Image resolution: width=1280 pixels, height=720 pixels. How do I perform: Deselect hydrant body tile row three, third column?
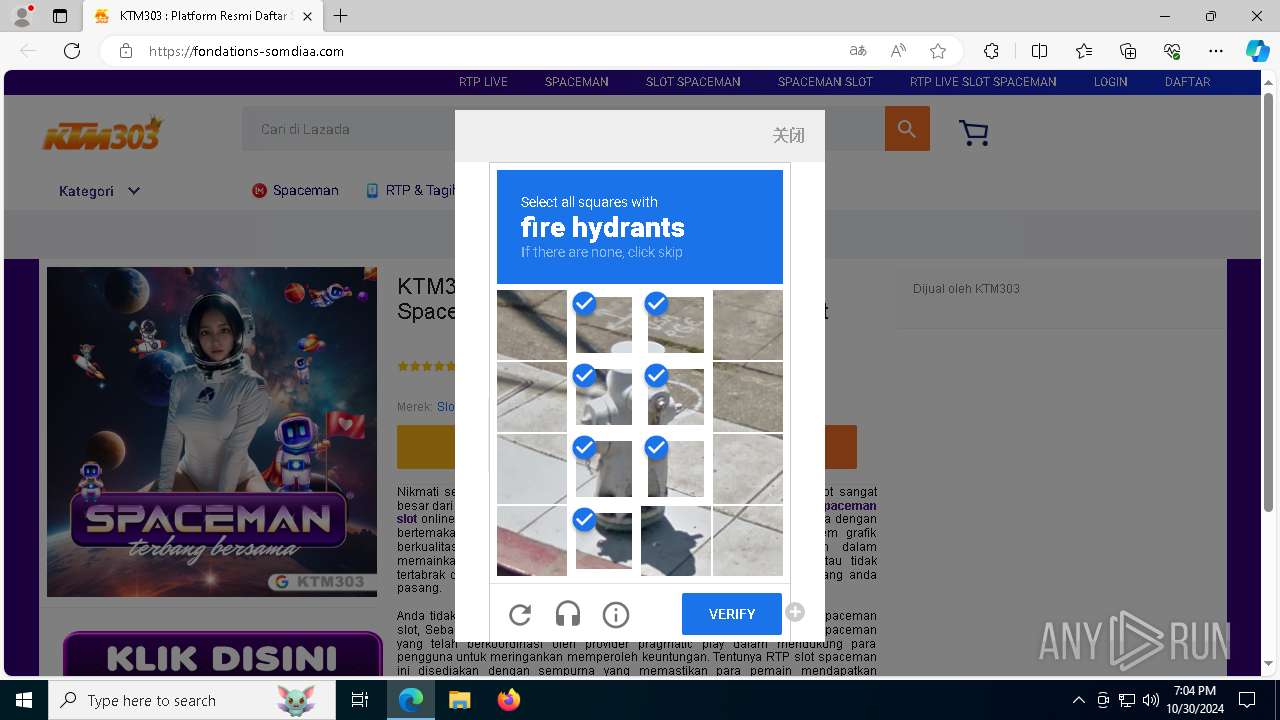[676, 469]
